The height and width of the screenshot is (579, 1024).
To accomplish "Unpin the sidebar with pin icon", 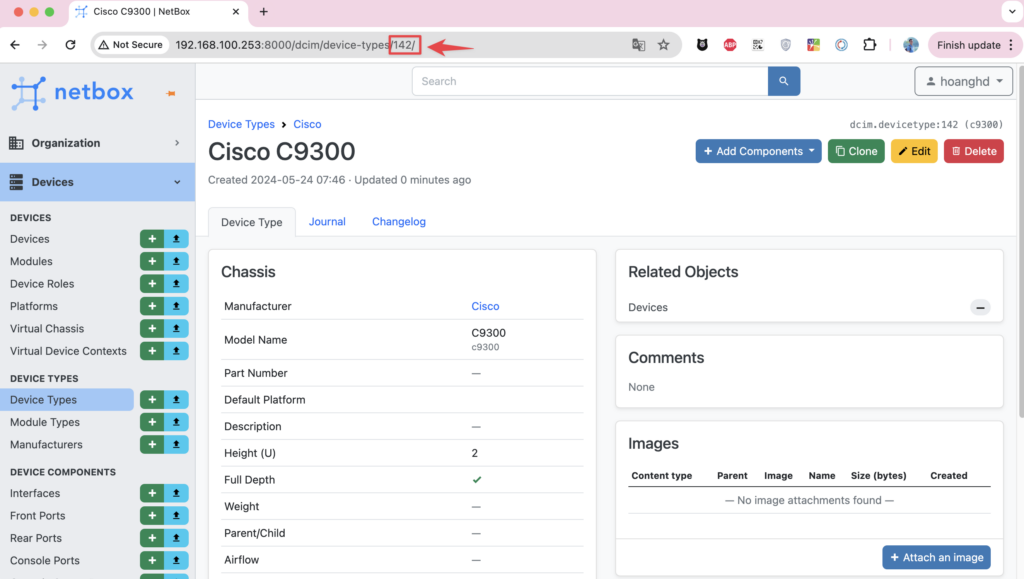I will [171, 93].
